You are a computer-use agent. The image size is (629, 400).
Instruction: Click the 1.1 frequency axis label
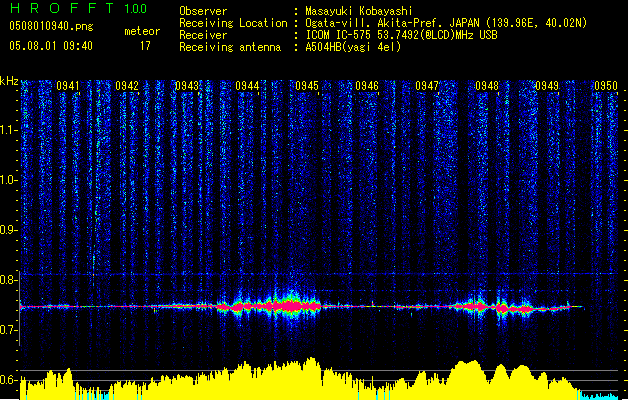(x=9, y=129)
